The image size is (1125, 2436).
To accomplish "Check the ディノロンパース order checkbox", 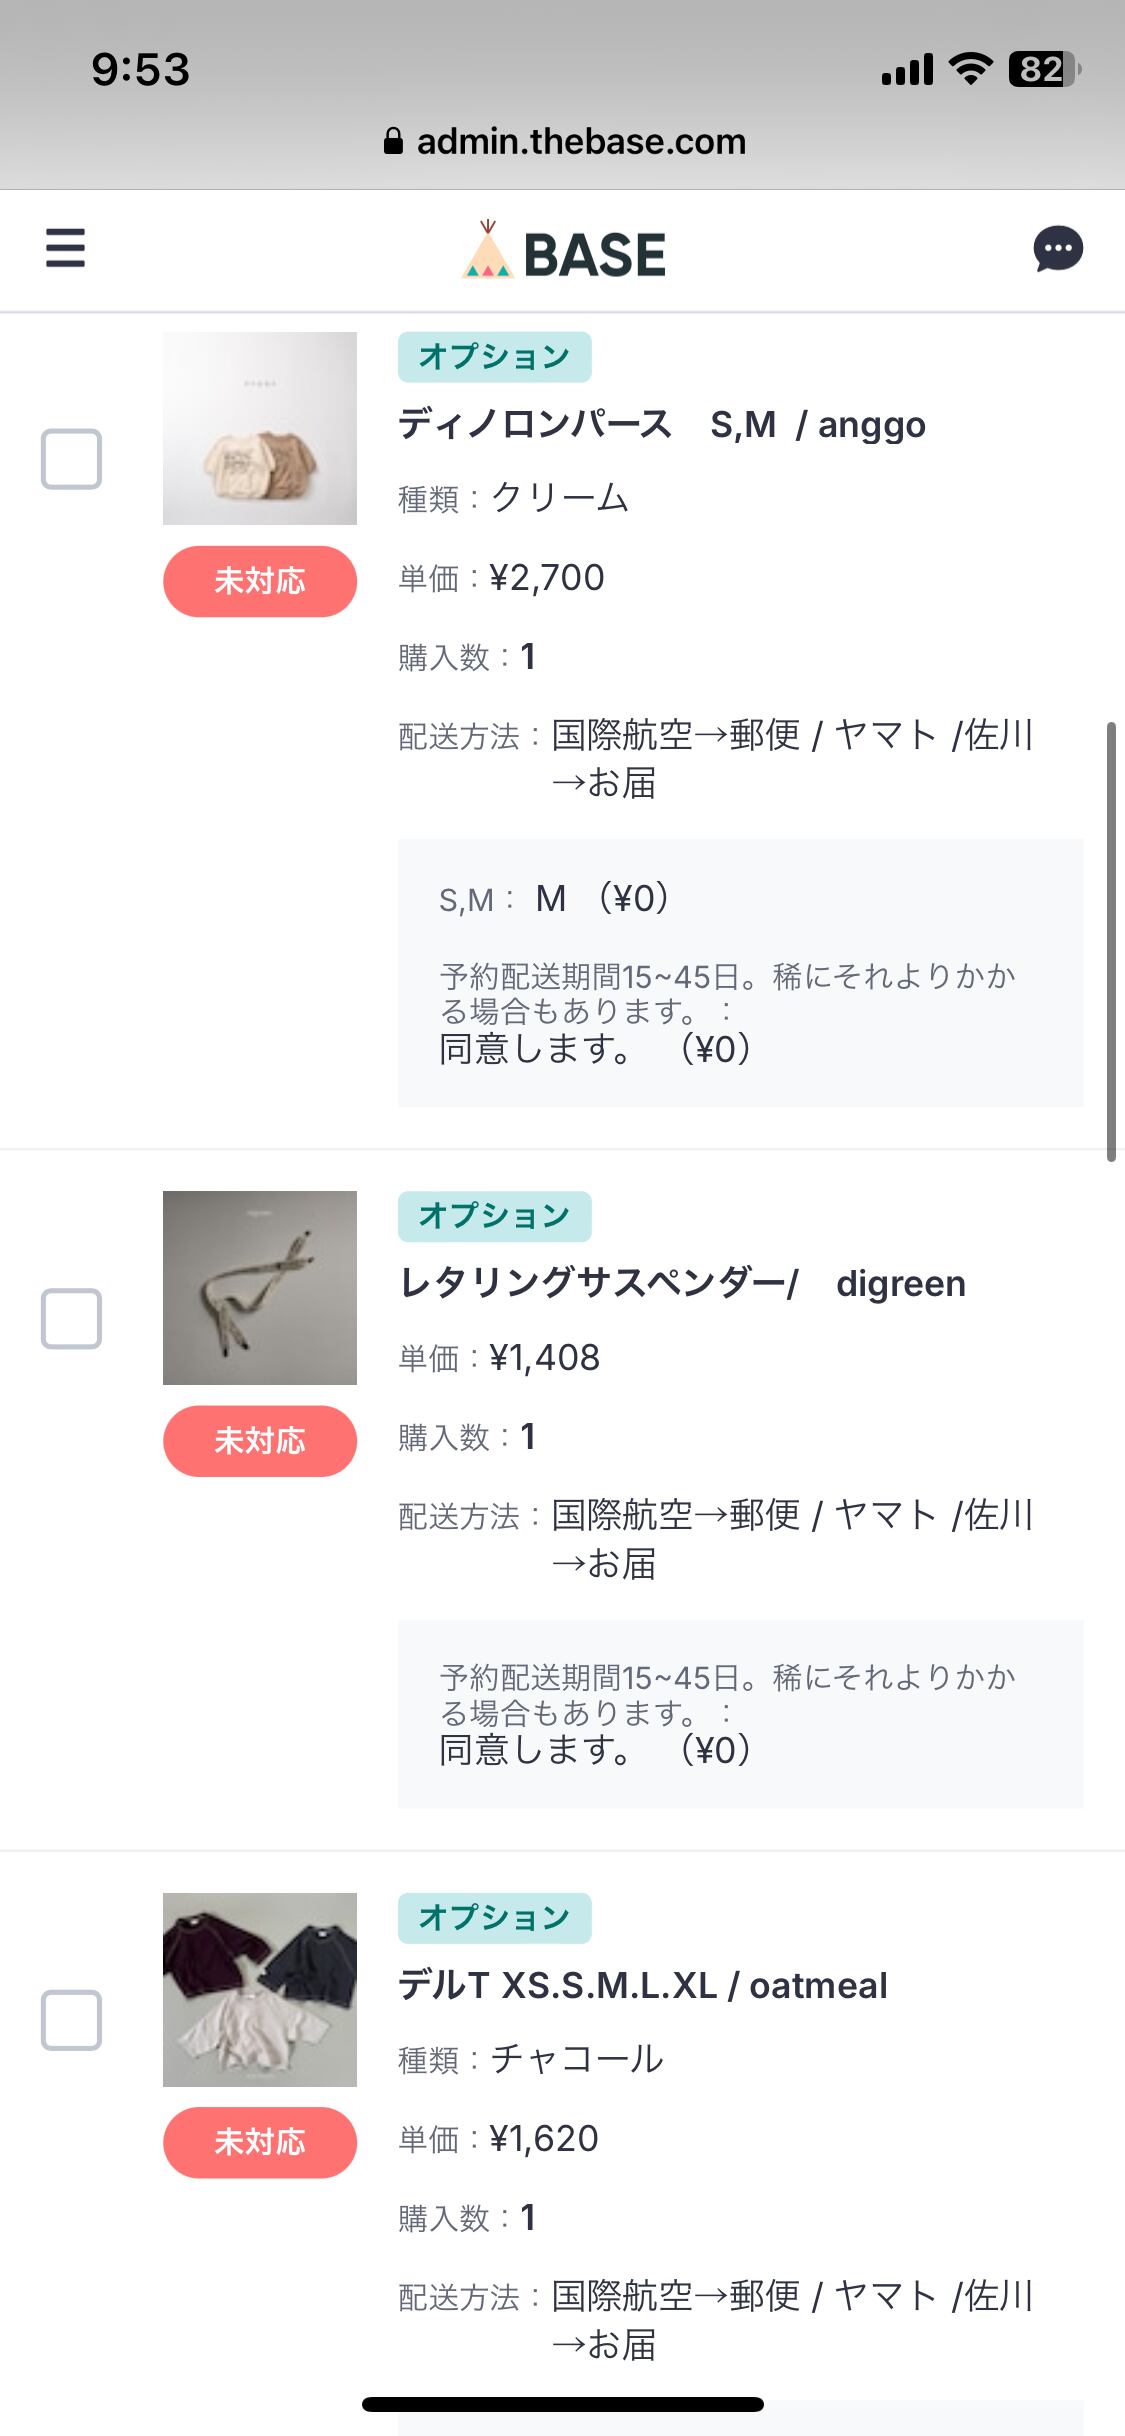I will tap(71, 459).
